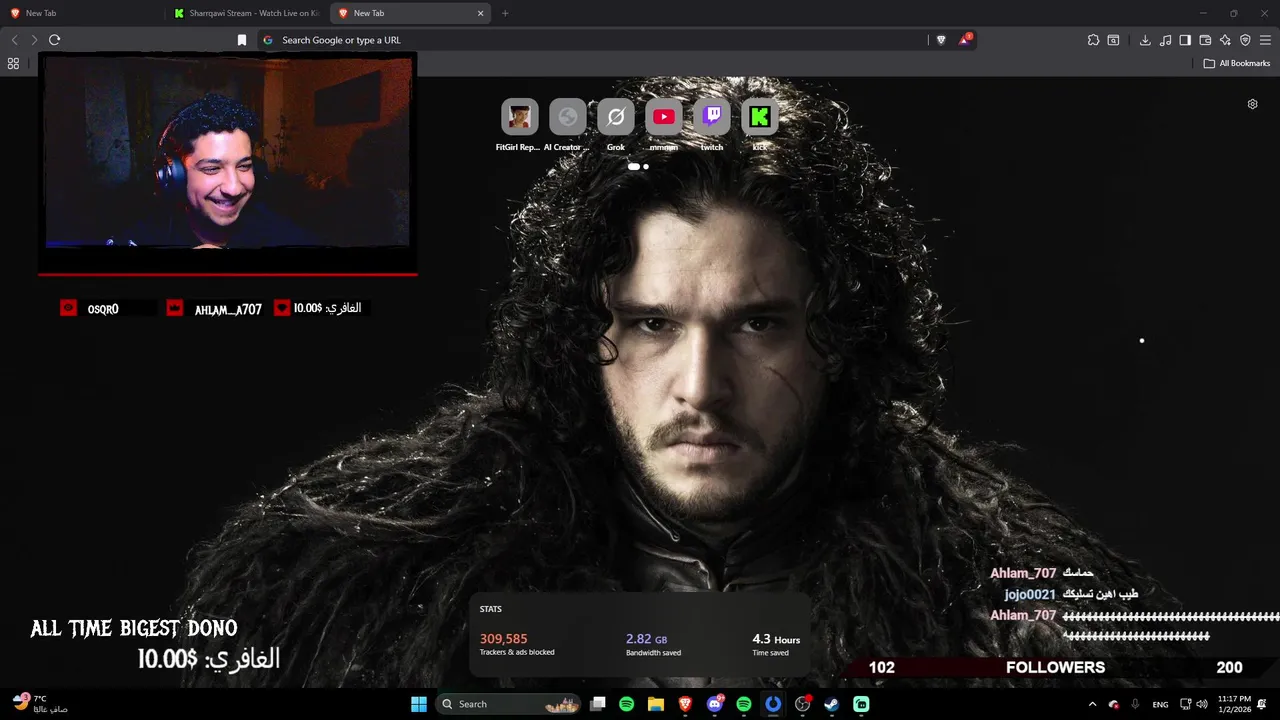Open Brave Rewards triangle icon with badge
The width and height of the screenshot is (1280, 720).
click(965, 40)
